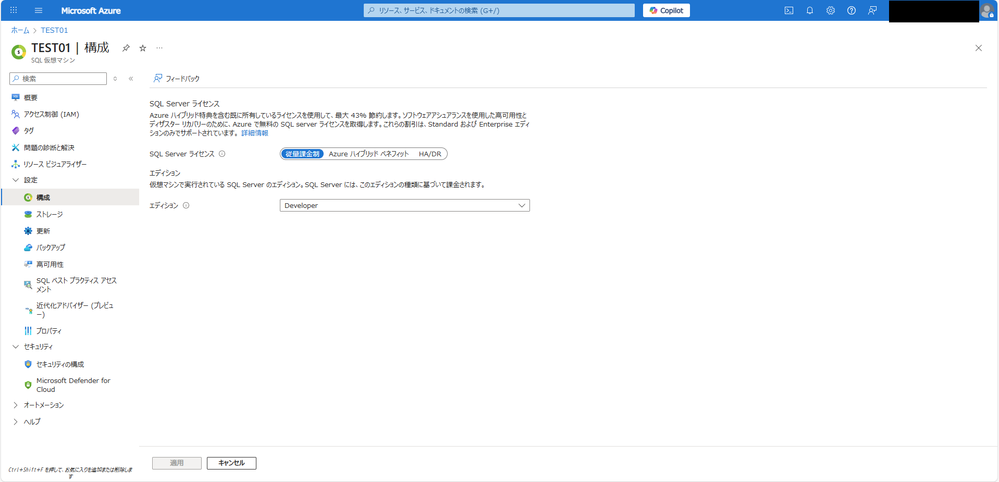Open portal settings gear
This screenshot has height=482, width=999.
pos(831,10)
